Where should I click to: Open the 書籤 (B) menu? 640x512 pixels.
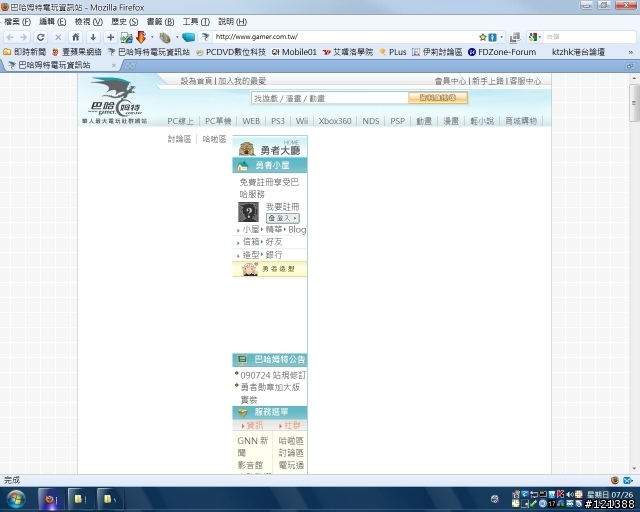[x=160, y=22]
